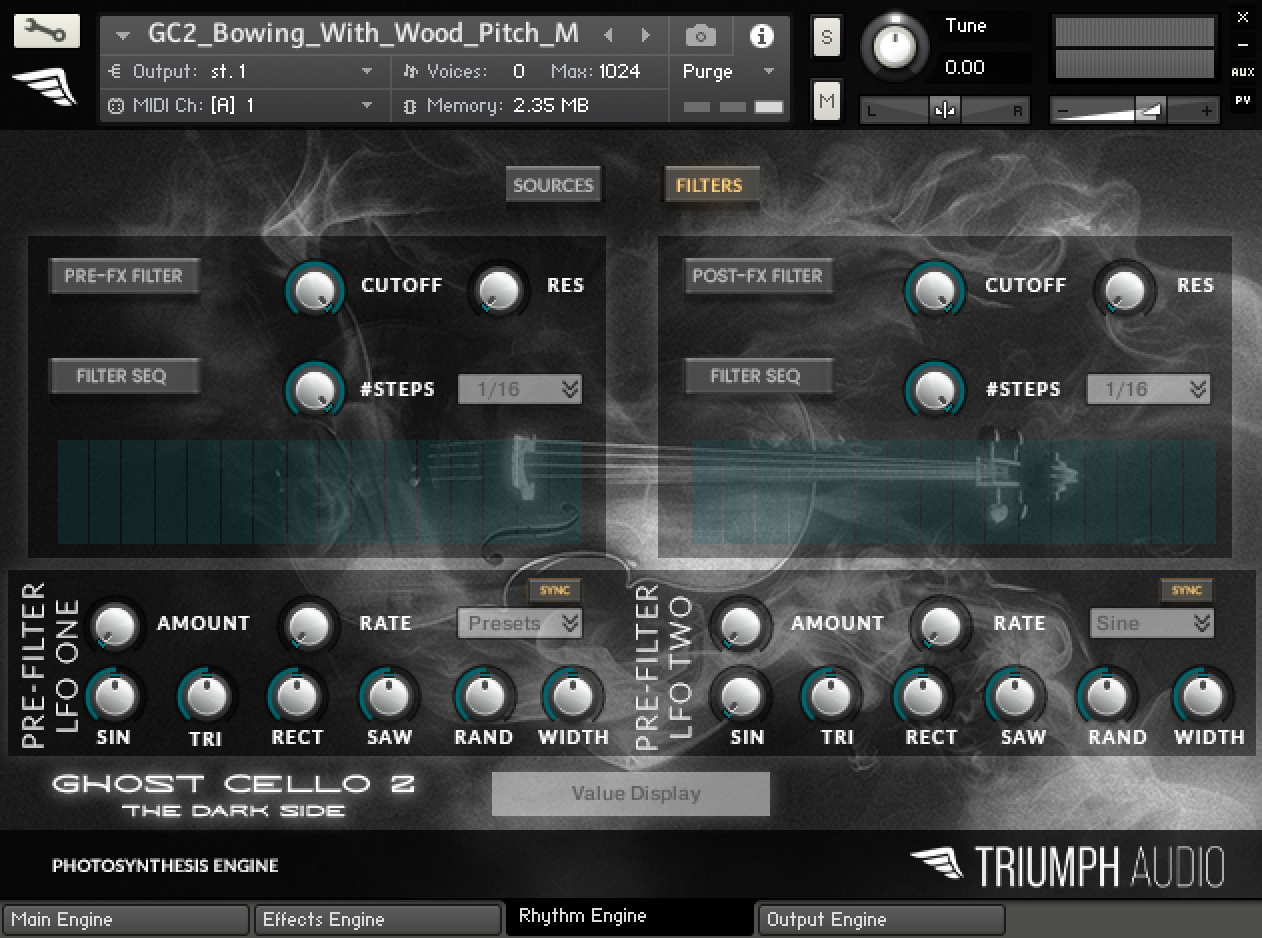Mute the instrument with M button
Viewport: 1262px width, 938px height.
click(826, 100)
